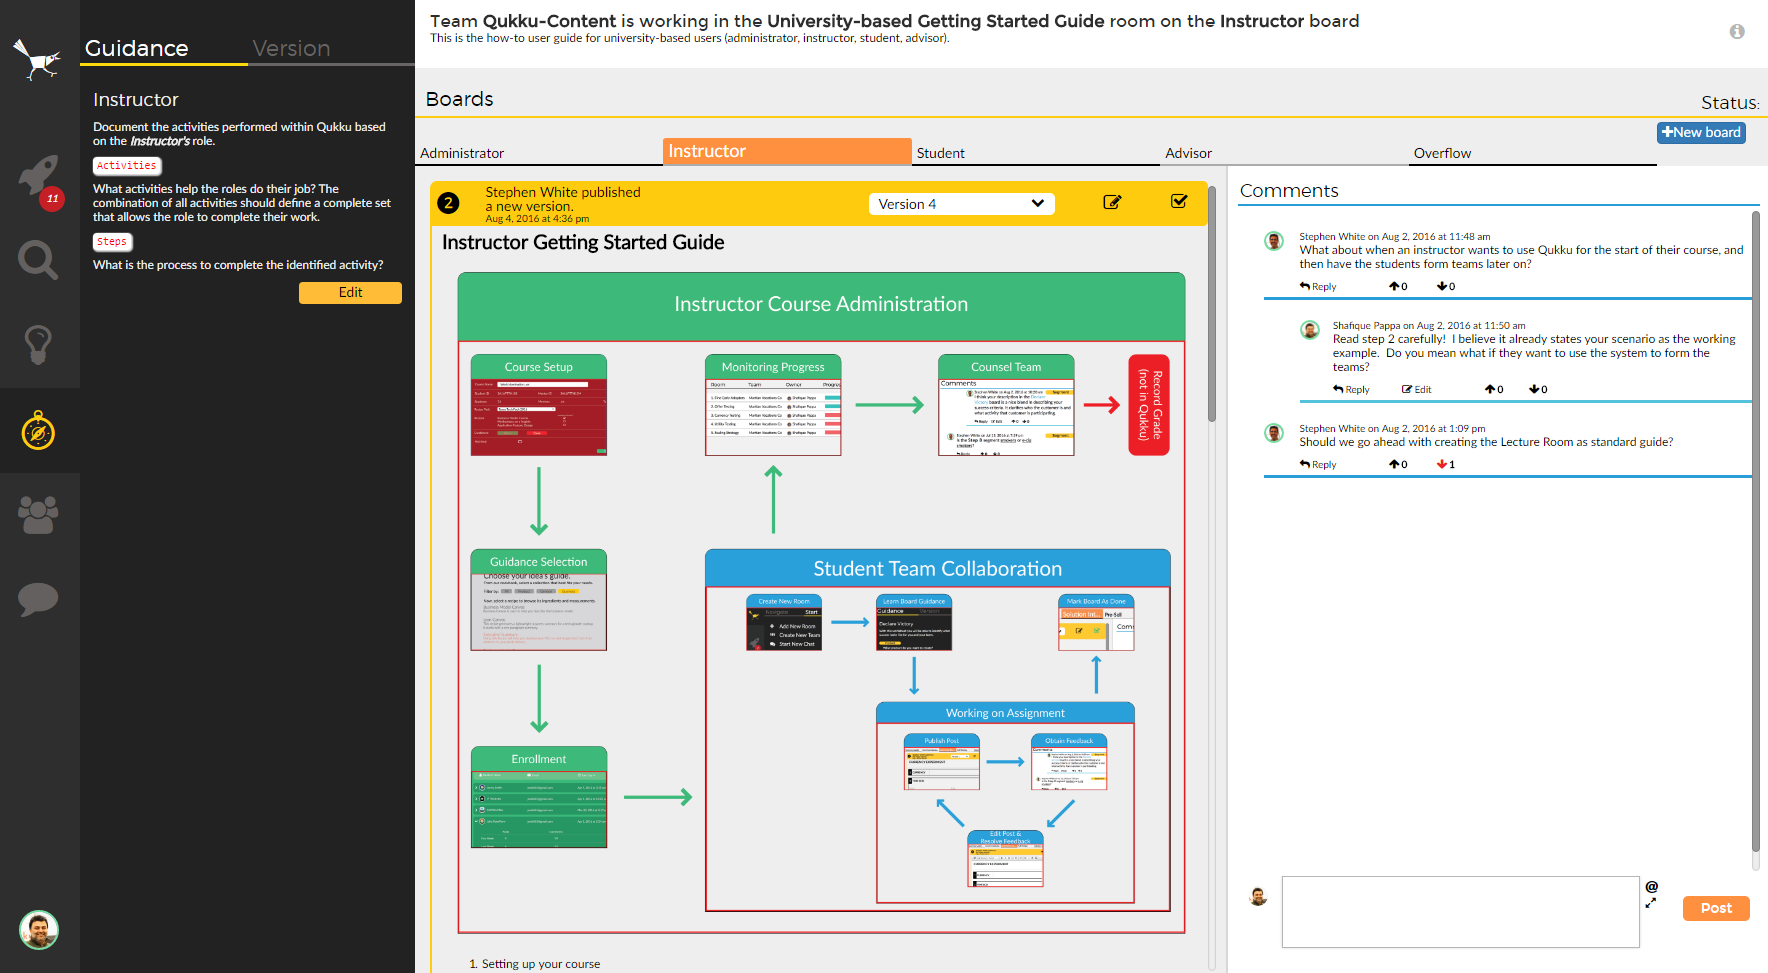Select the Instructor board tab
Image resolution: width=1768 pixels, height=973 pixels.
point(787,151)
